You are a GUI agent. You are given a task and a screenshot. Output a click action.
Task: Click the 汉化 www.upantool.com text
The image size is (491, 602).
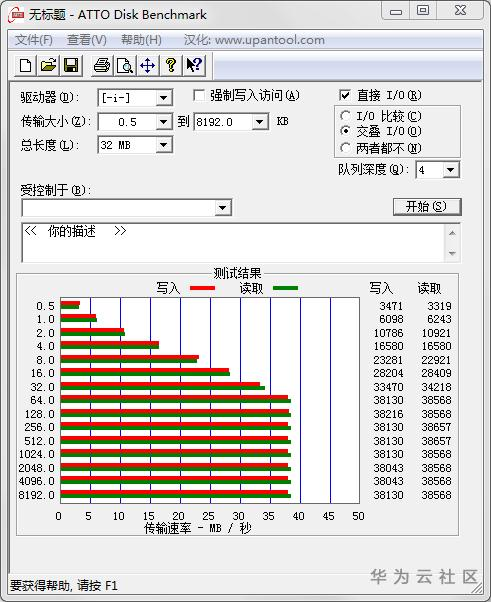(254, 40)
